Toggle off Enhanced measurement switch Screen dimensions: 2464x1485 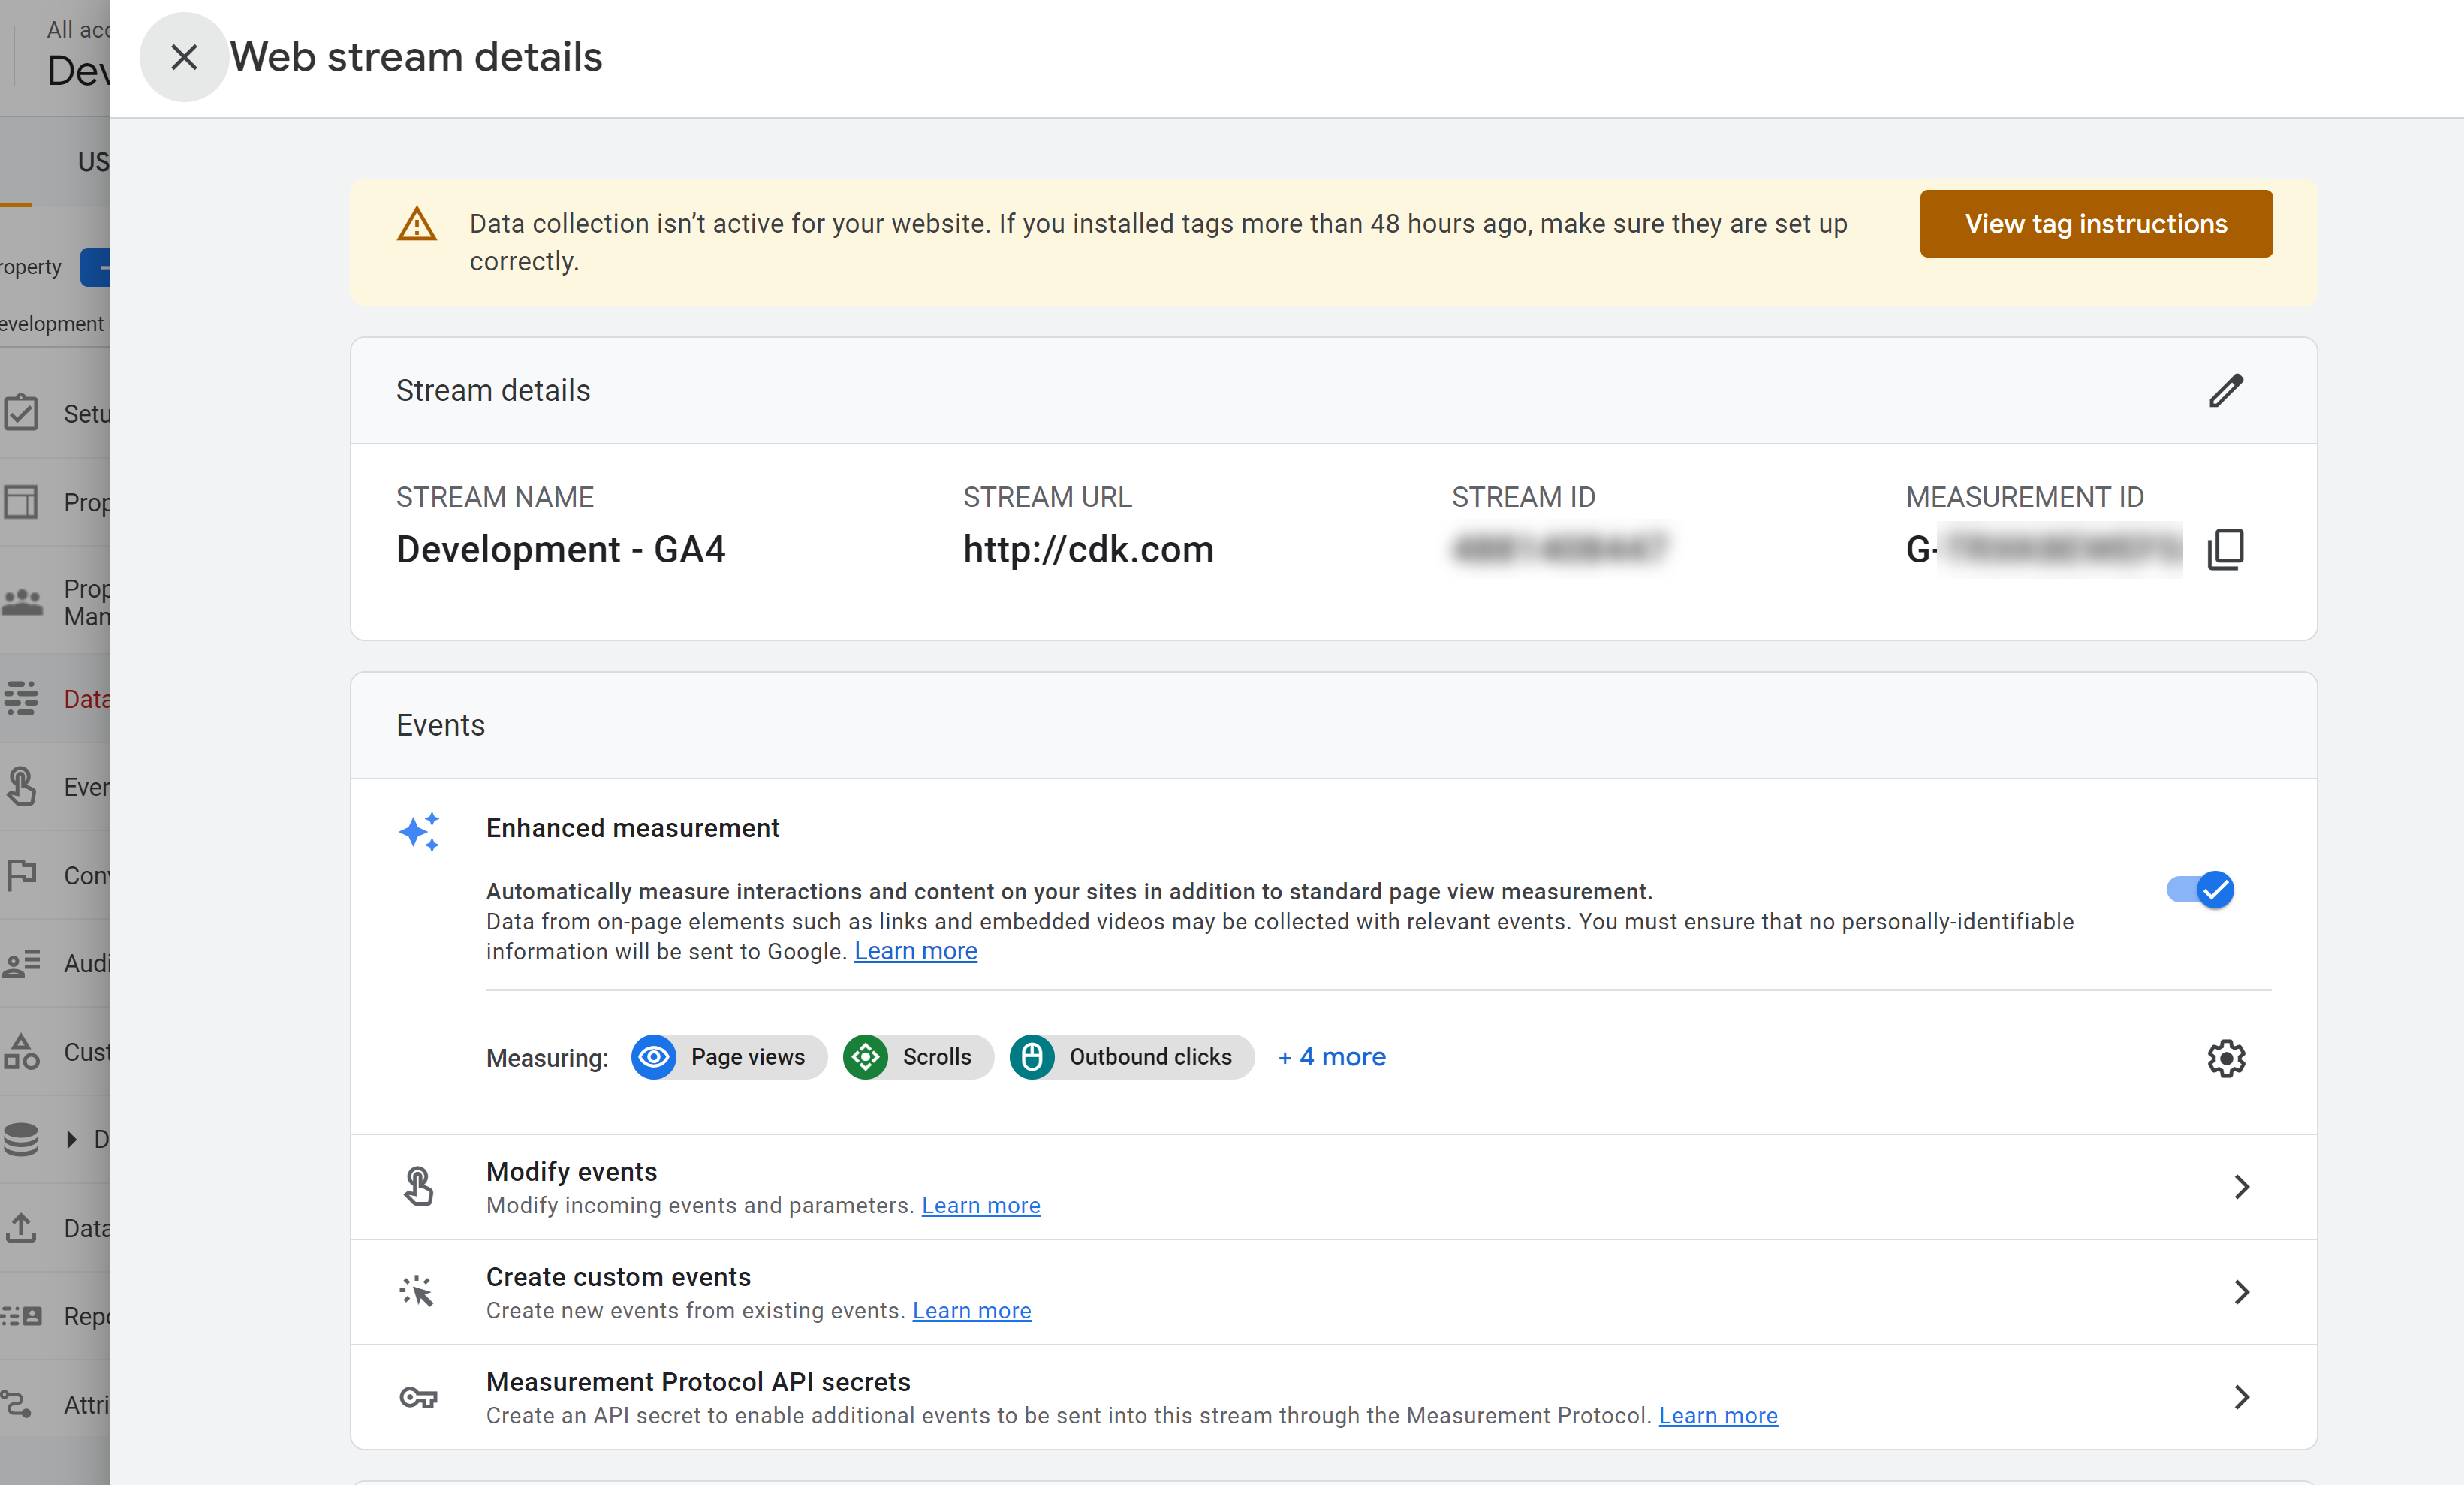coord(2200,889)
